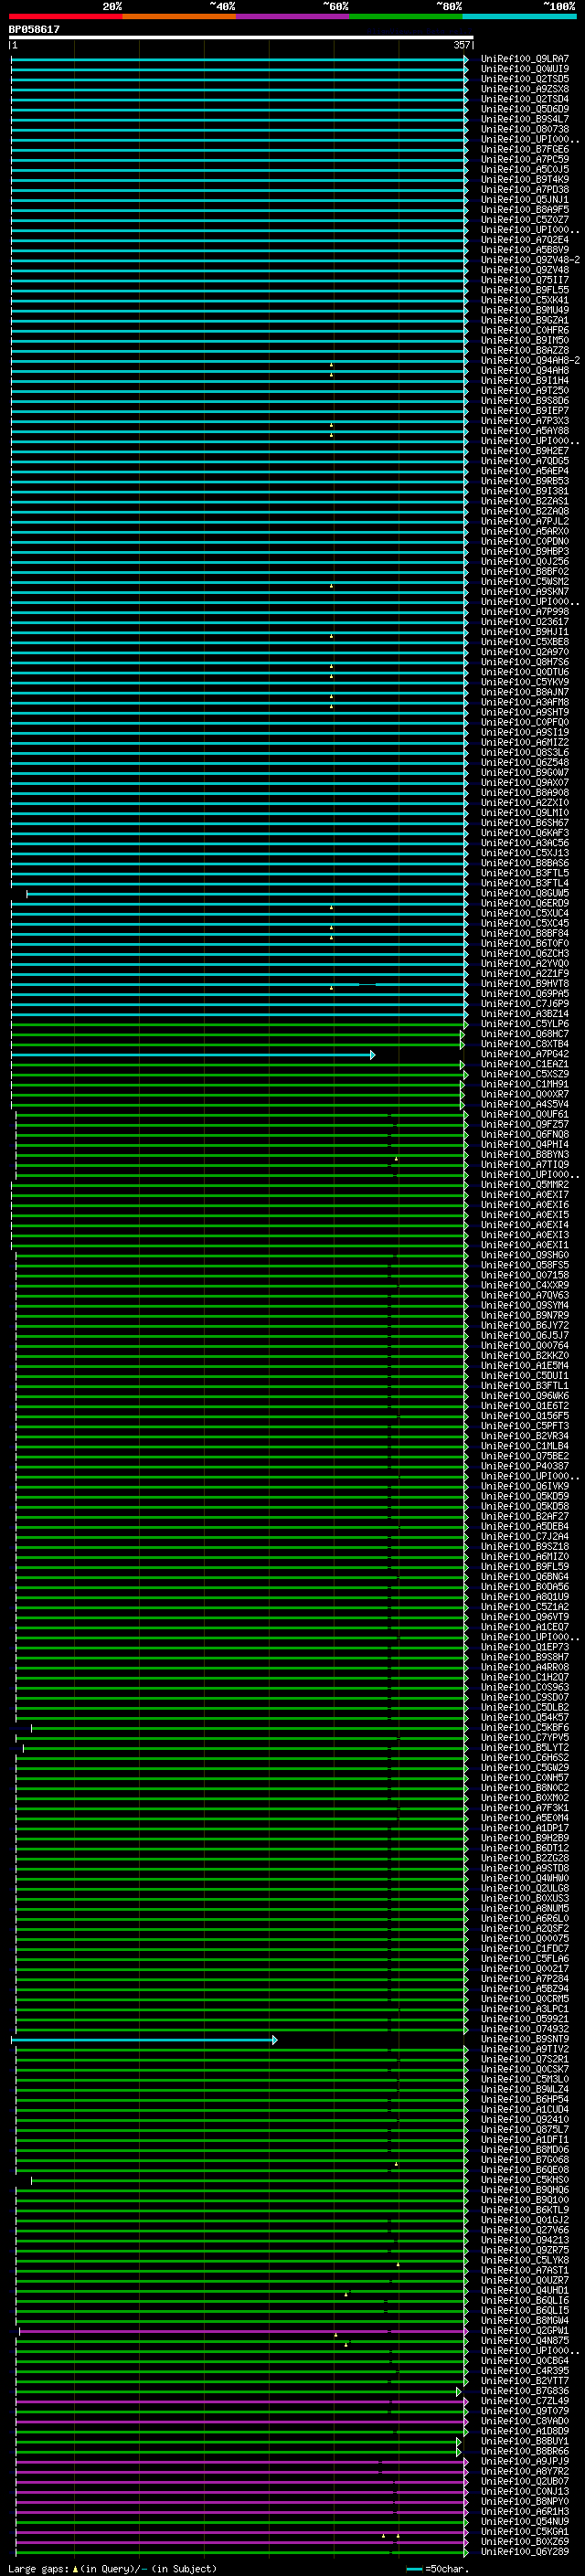Open entry UniRef100_C1EAZ1
The height and width of the screenshot is (2576, 585).
tap(525, 1065)
